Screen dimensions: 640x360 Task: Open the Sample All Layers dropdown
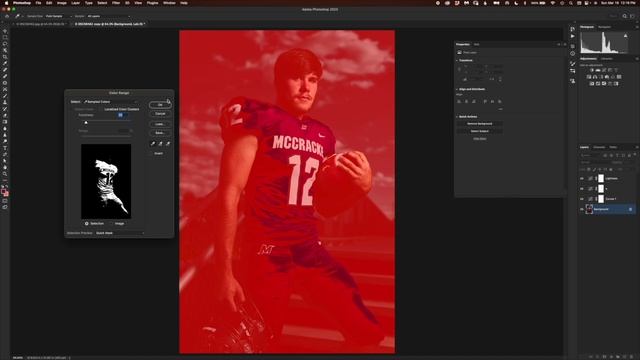(x=109, y=16)
